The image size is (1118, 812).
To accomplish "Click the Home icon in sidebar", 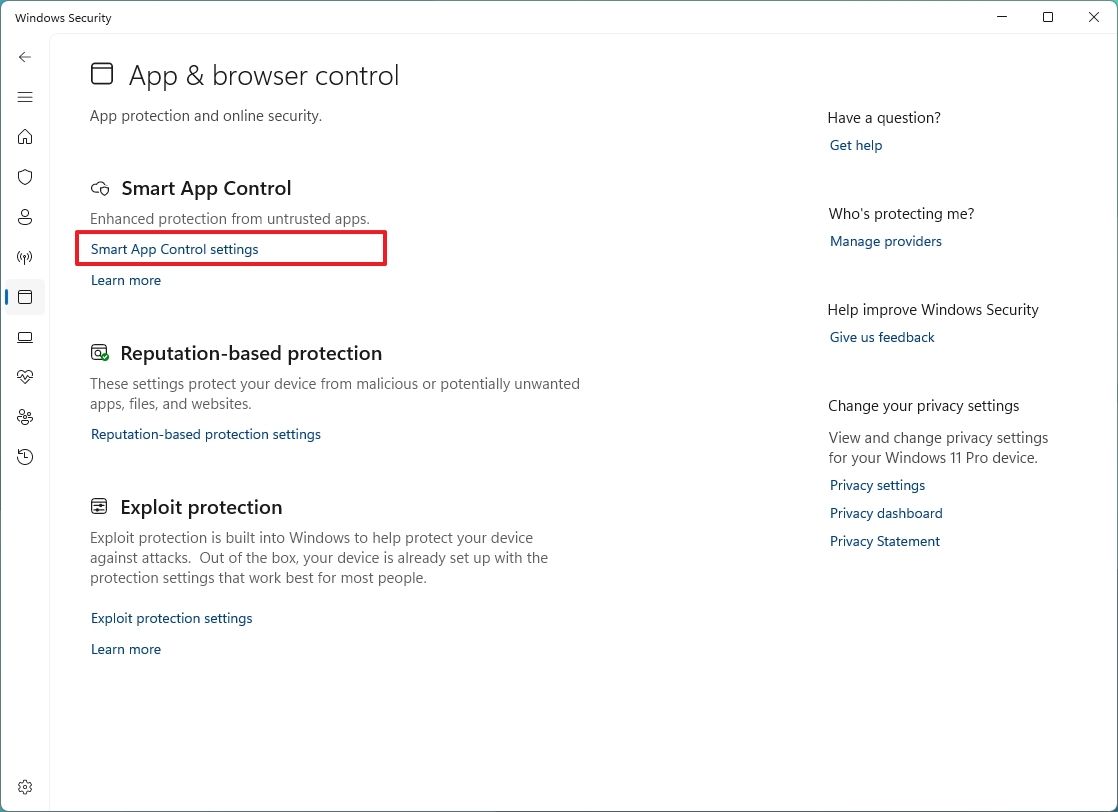I will click(25, 137).
